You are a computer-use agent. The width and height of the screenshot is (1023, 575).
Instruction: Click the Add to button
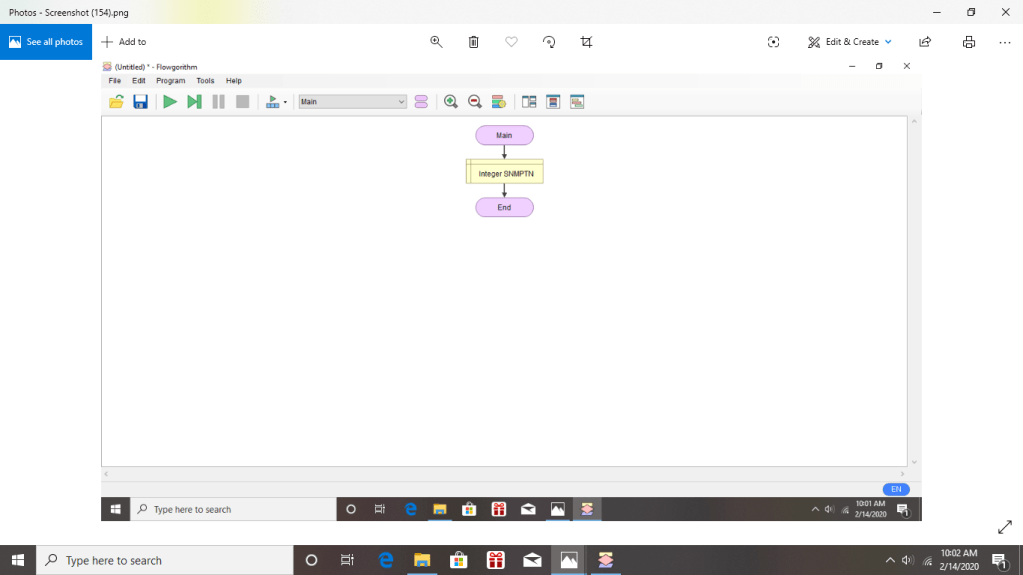tap(124, 42)
